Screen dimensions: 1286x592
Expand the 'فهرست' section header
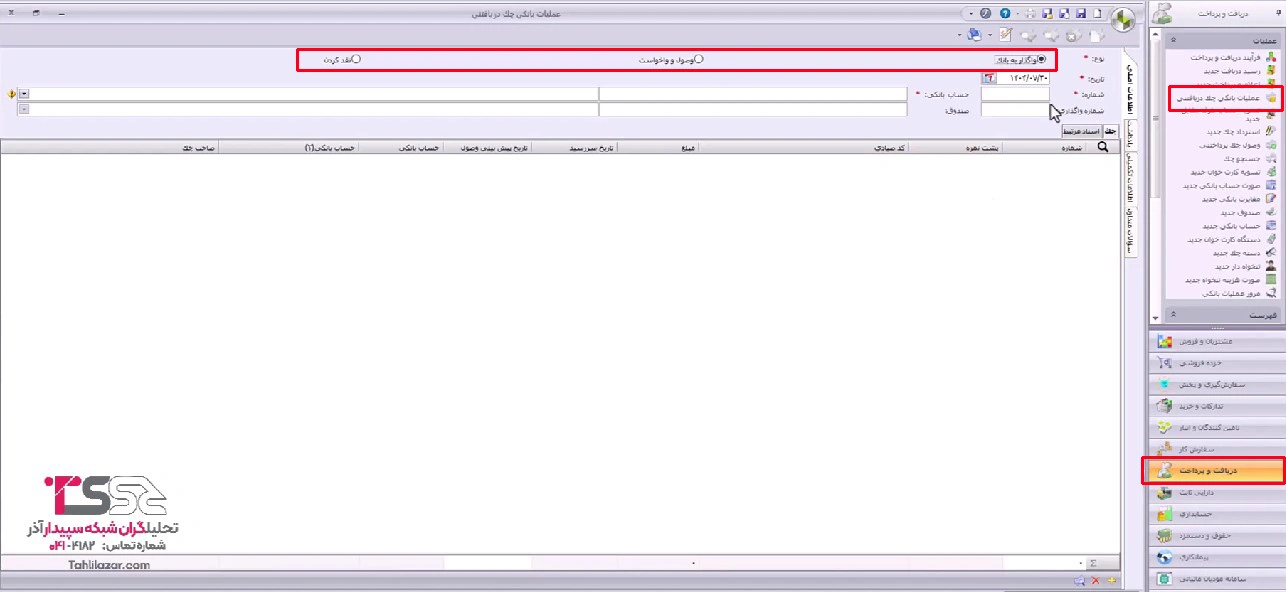(x=1223, y=315)
